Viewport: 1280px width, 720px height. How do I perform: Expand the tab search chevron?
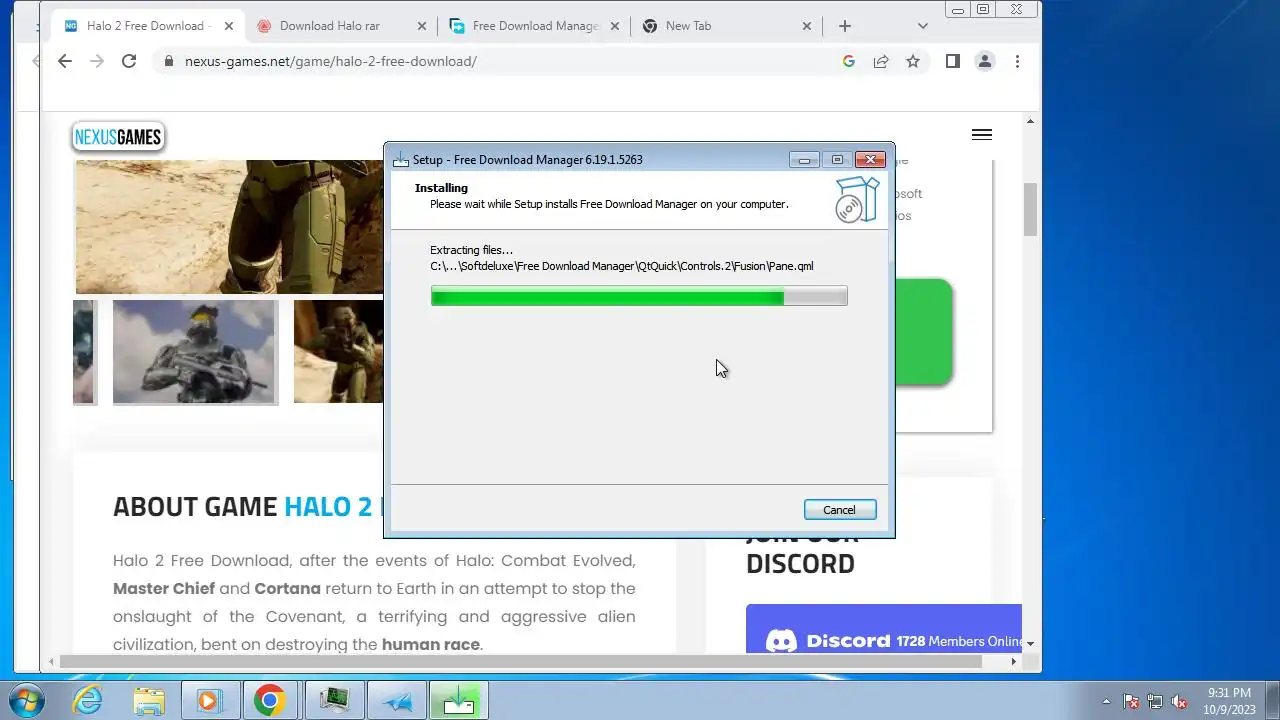tap(923, 26)
